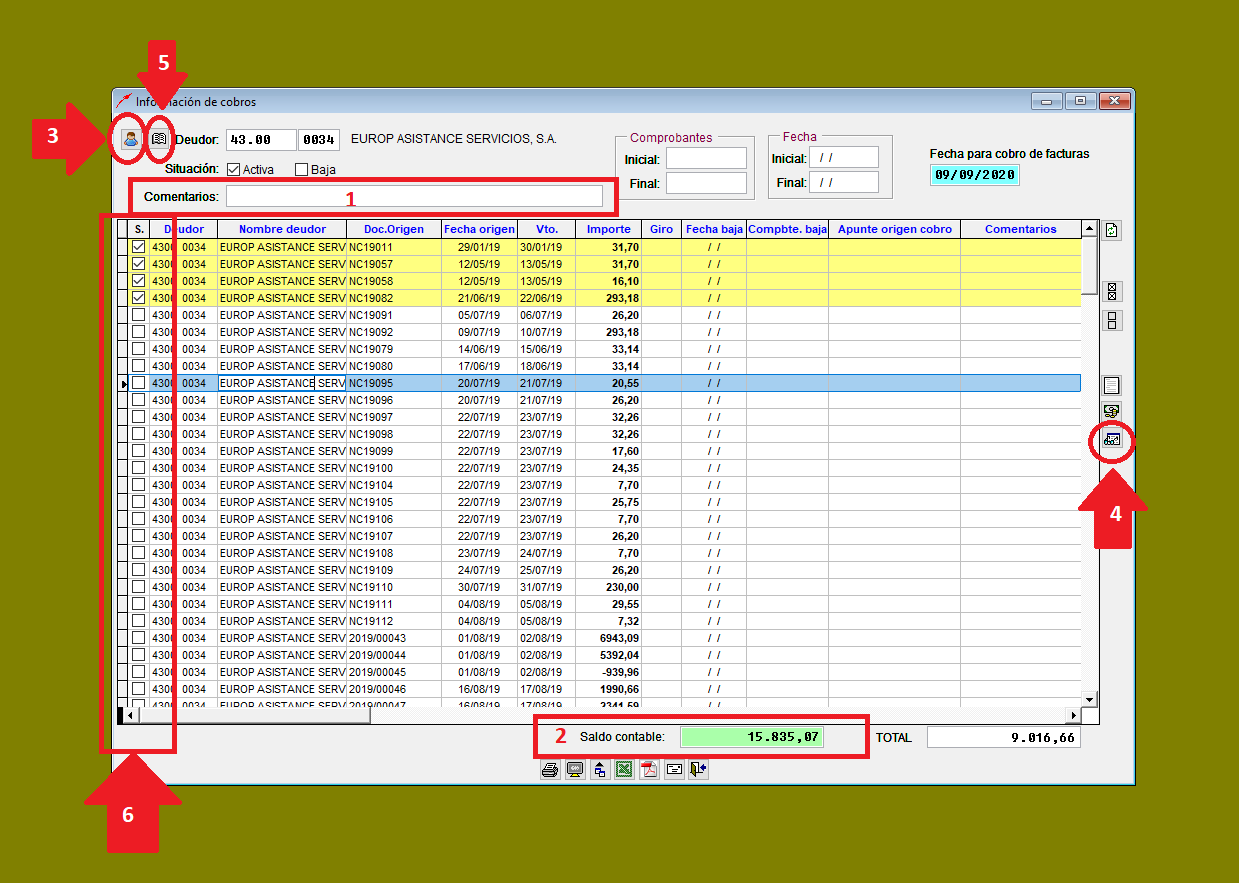Click the origin date 30/07/19

coord(479,587)
